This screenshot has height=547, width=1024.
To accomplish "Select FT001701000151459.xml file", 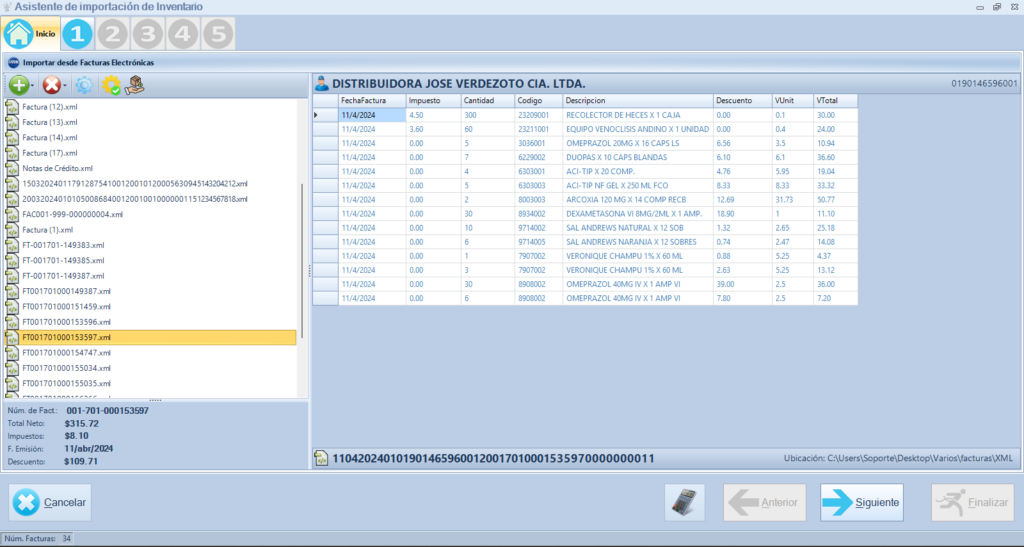I will pyautogui.click(x=67, y=306).
